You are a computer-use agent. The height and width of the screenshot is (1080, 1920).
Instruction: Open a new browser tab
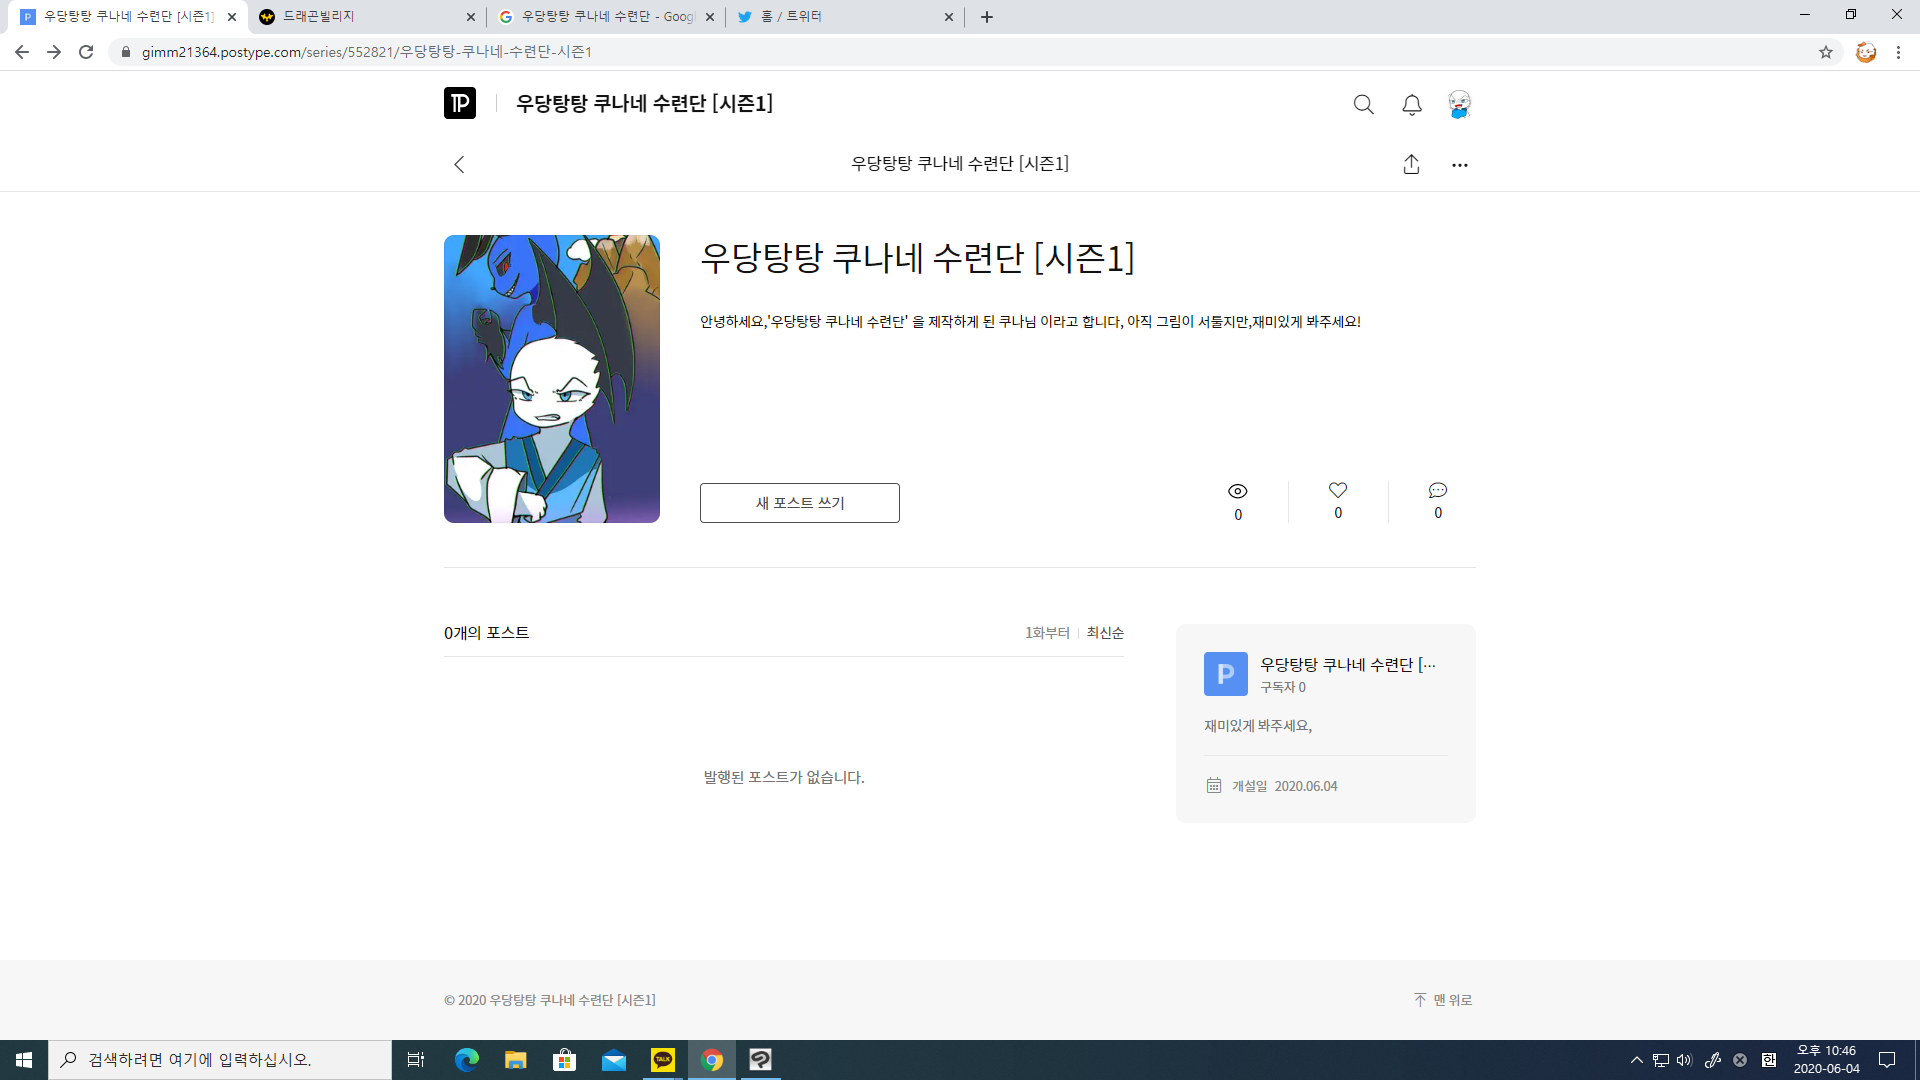(x=987, y=17)
